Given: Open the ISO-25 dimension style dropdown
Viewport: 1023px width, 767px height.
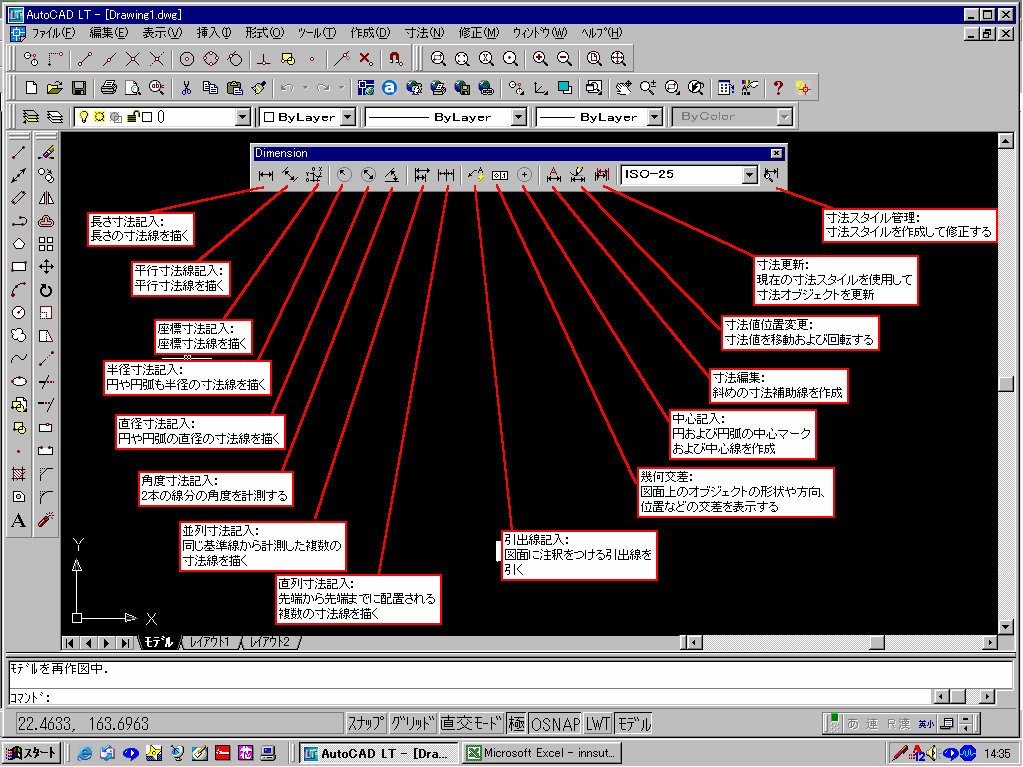Looking at the screenshot, I should click(750, 175).
